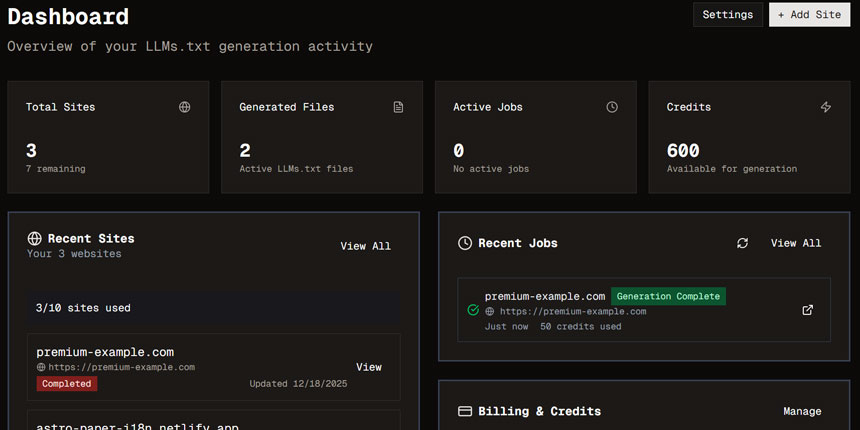Viewport: 860px width, 430px height.
Task: Click the credit card icon beside Billing & Credits
Action: pyautogui.click(x=465, y=411)
